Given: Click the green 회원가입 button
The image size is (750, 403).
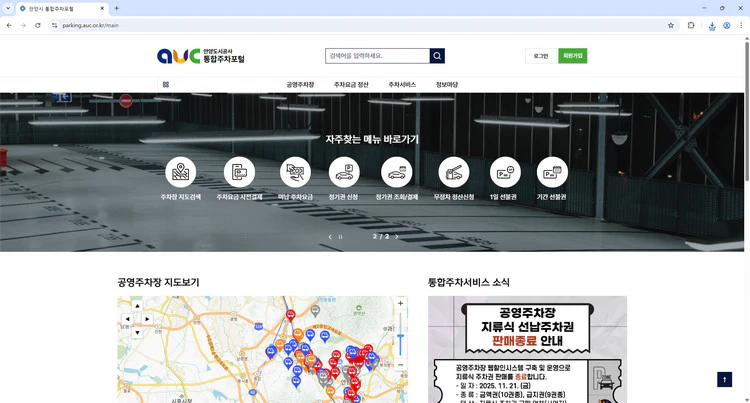Looking at the screenshot, I should pos(573,56).
